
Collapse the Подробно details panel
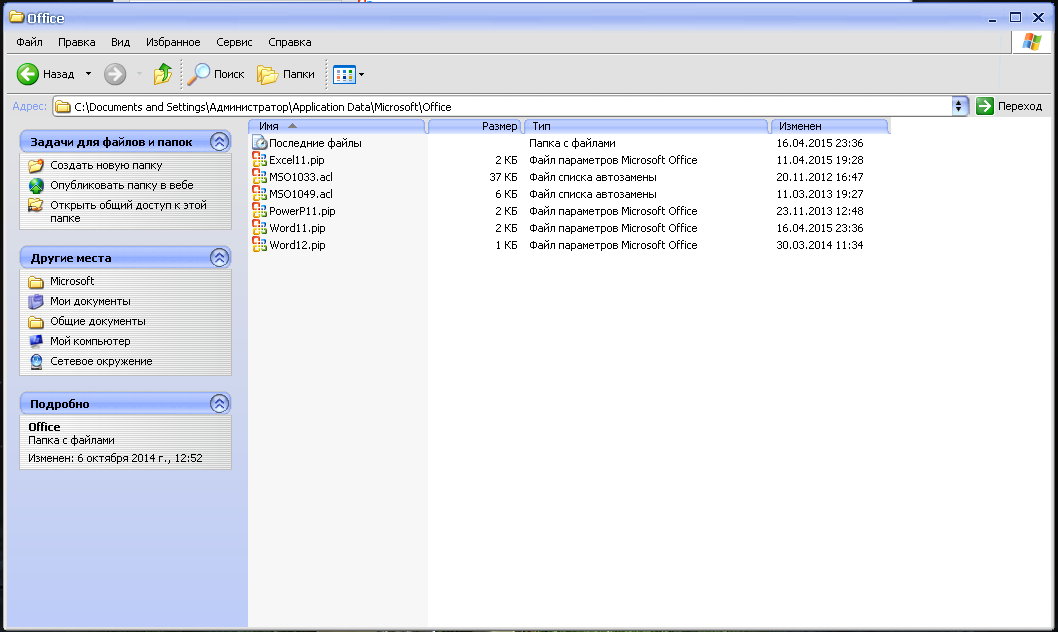pos(219,404)
